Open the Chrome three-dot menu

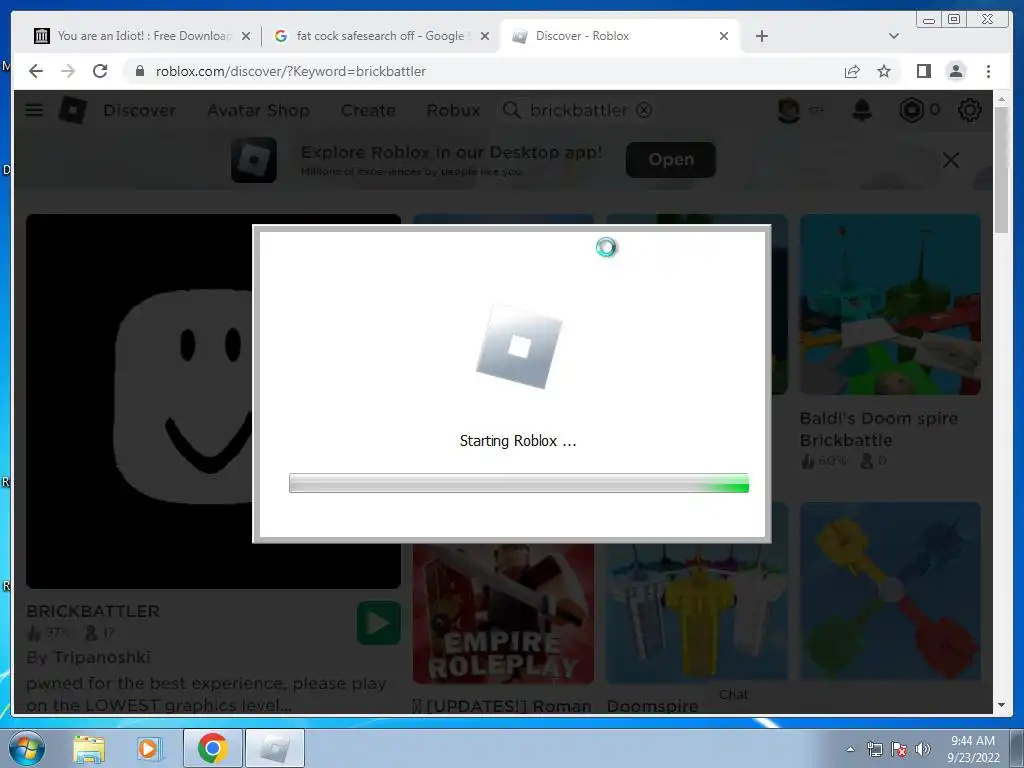point(988,71)
